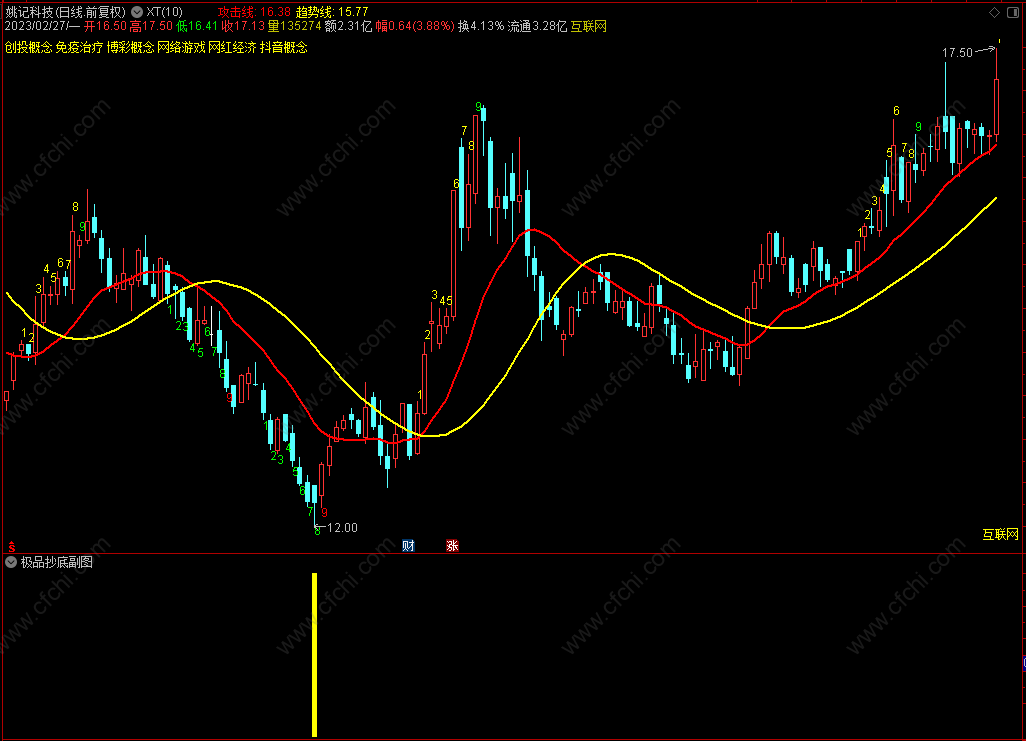The height and width of the screenshot is (741, 1026).
Task: Click the stock title 姚记科技(日线.前复权)
Action: (x=65, y=12)
